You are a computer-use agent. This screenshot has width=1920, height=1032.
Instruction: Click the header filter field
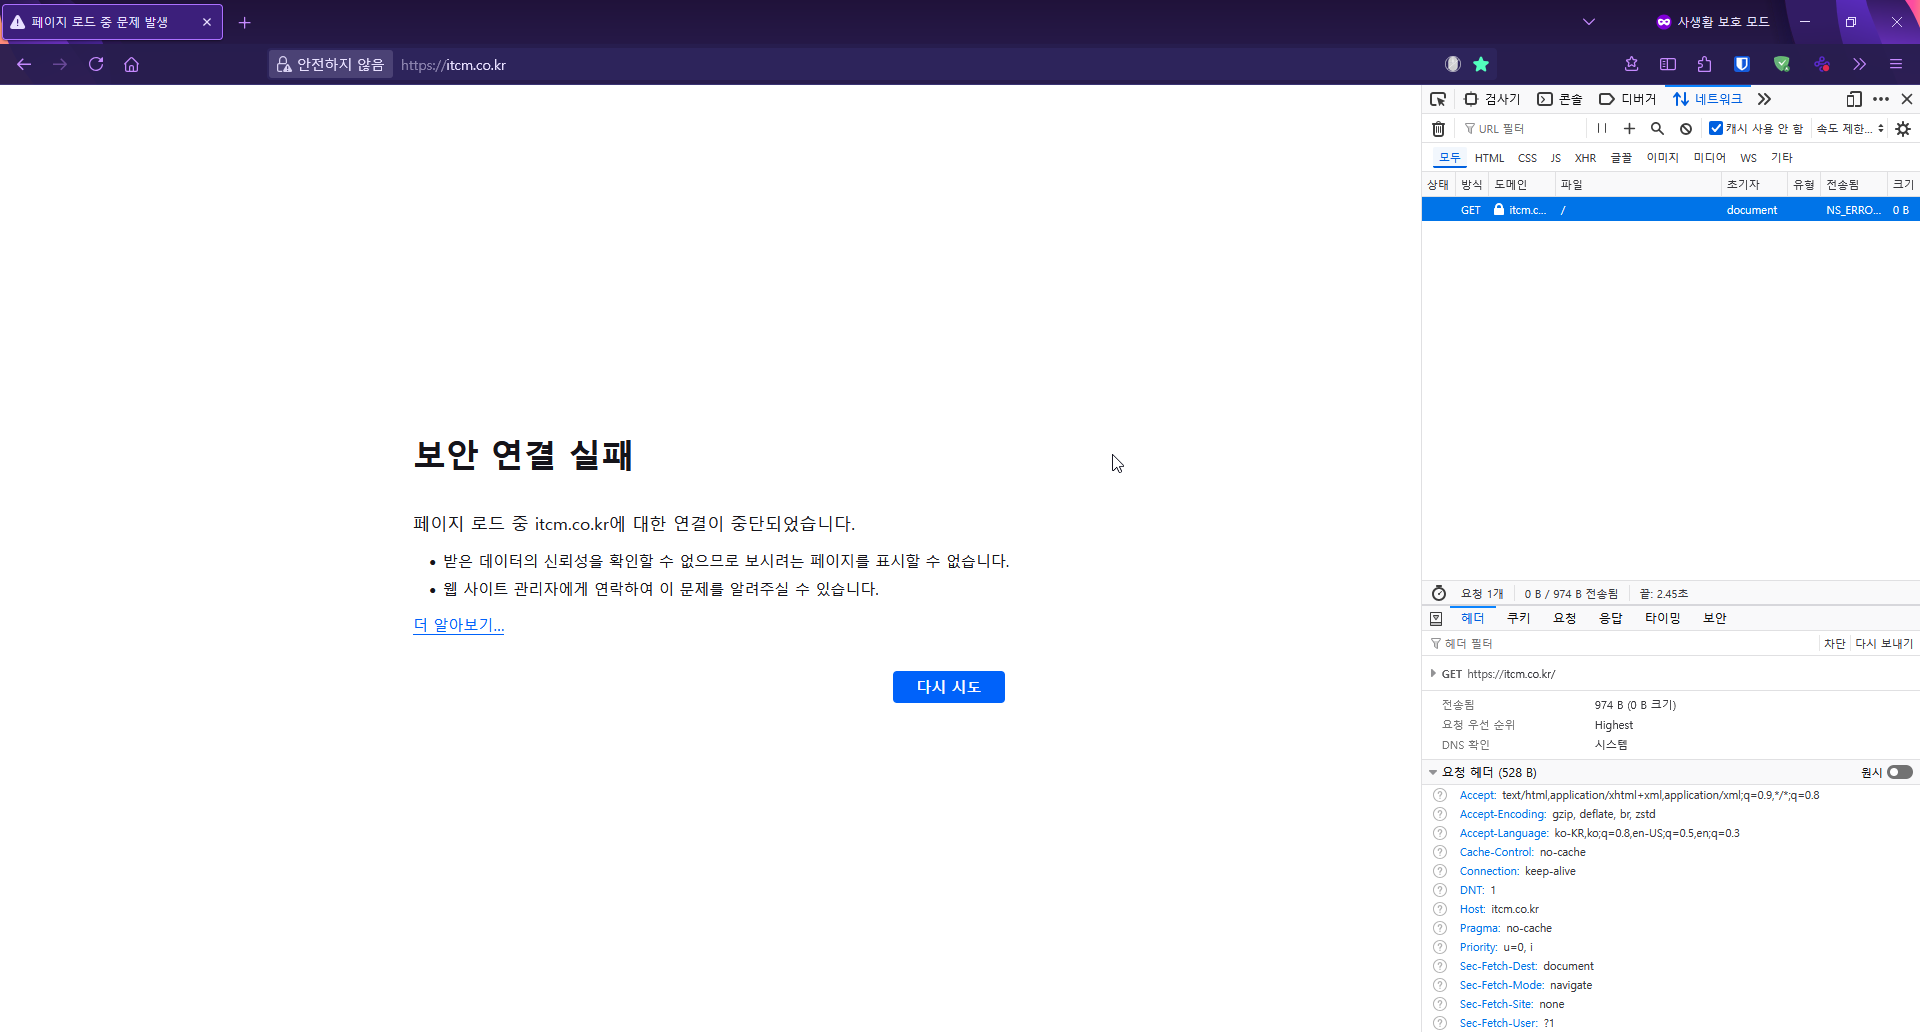(x=1620, y=644)
